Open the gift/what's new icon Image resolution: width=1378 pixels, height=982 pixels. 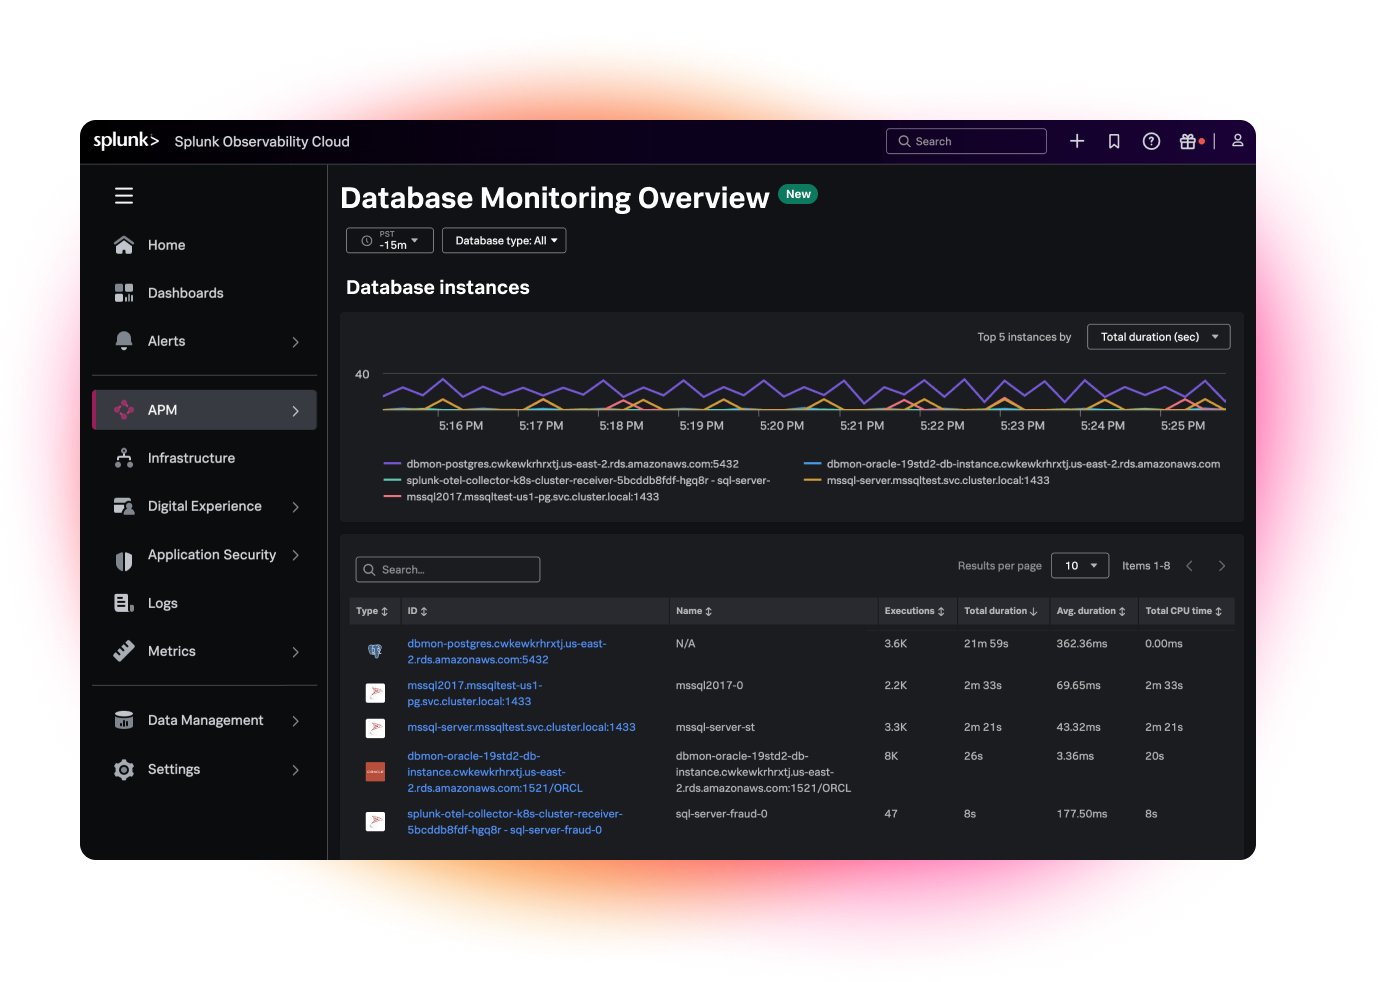[1189, 141]
